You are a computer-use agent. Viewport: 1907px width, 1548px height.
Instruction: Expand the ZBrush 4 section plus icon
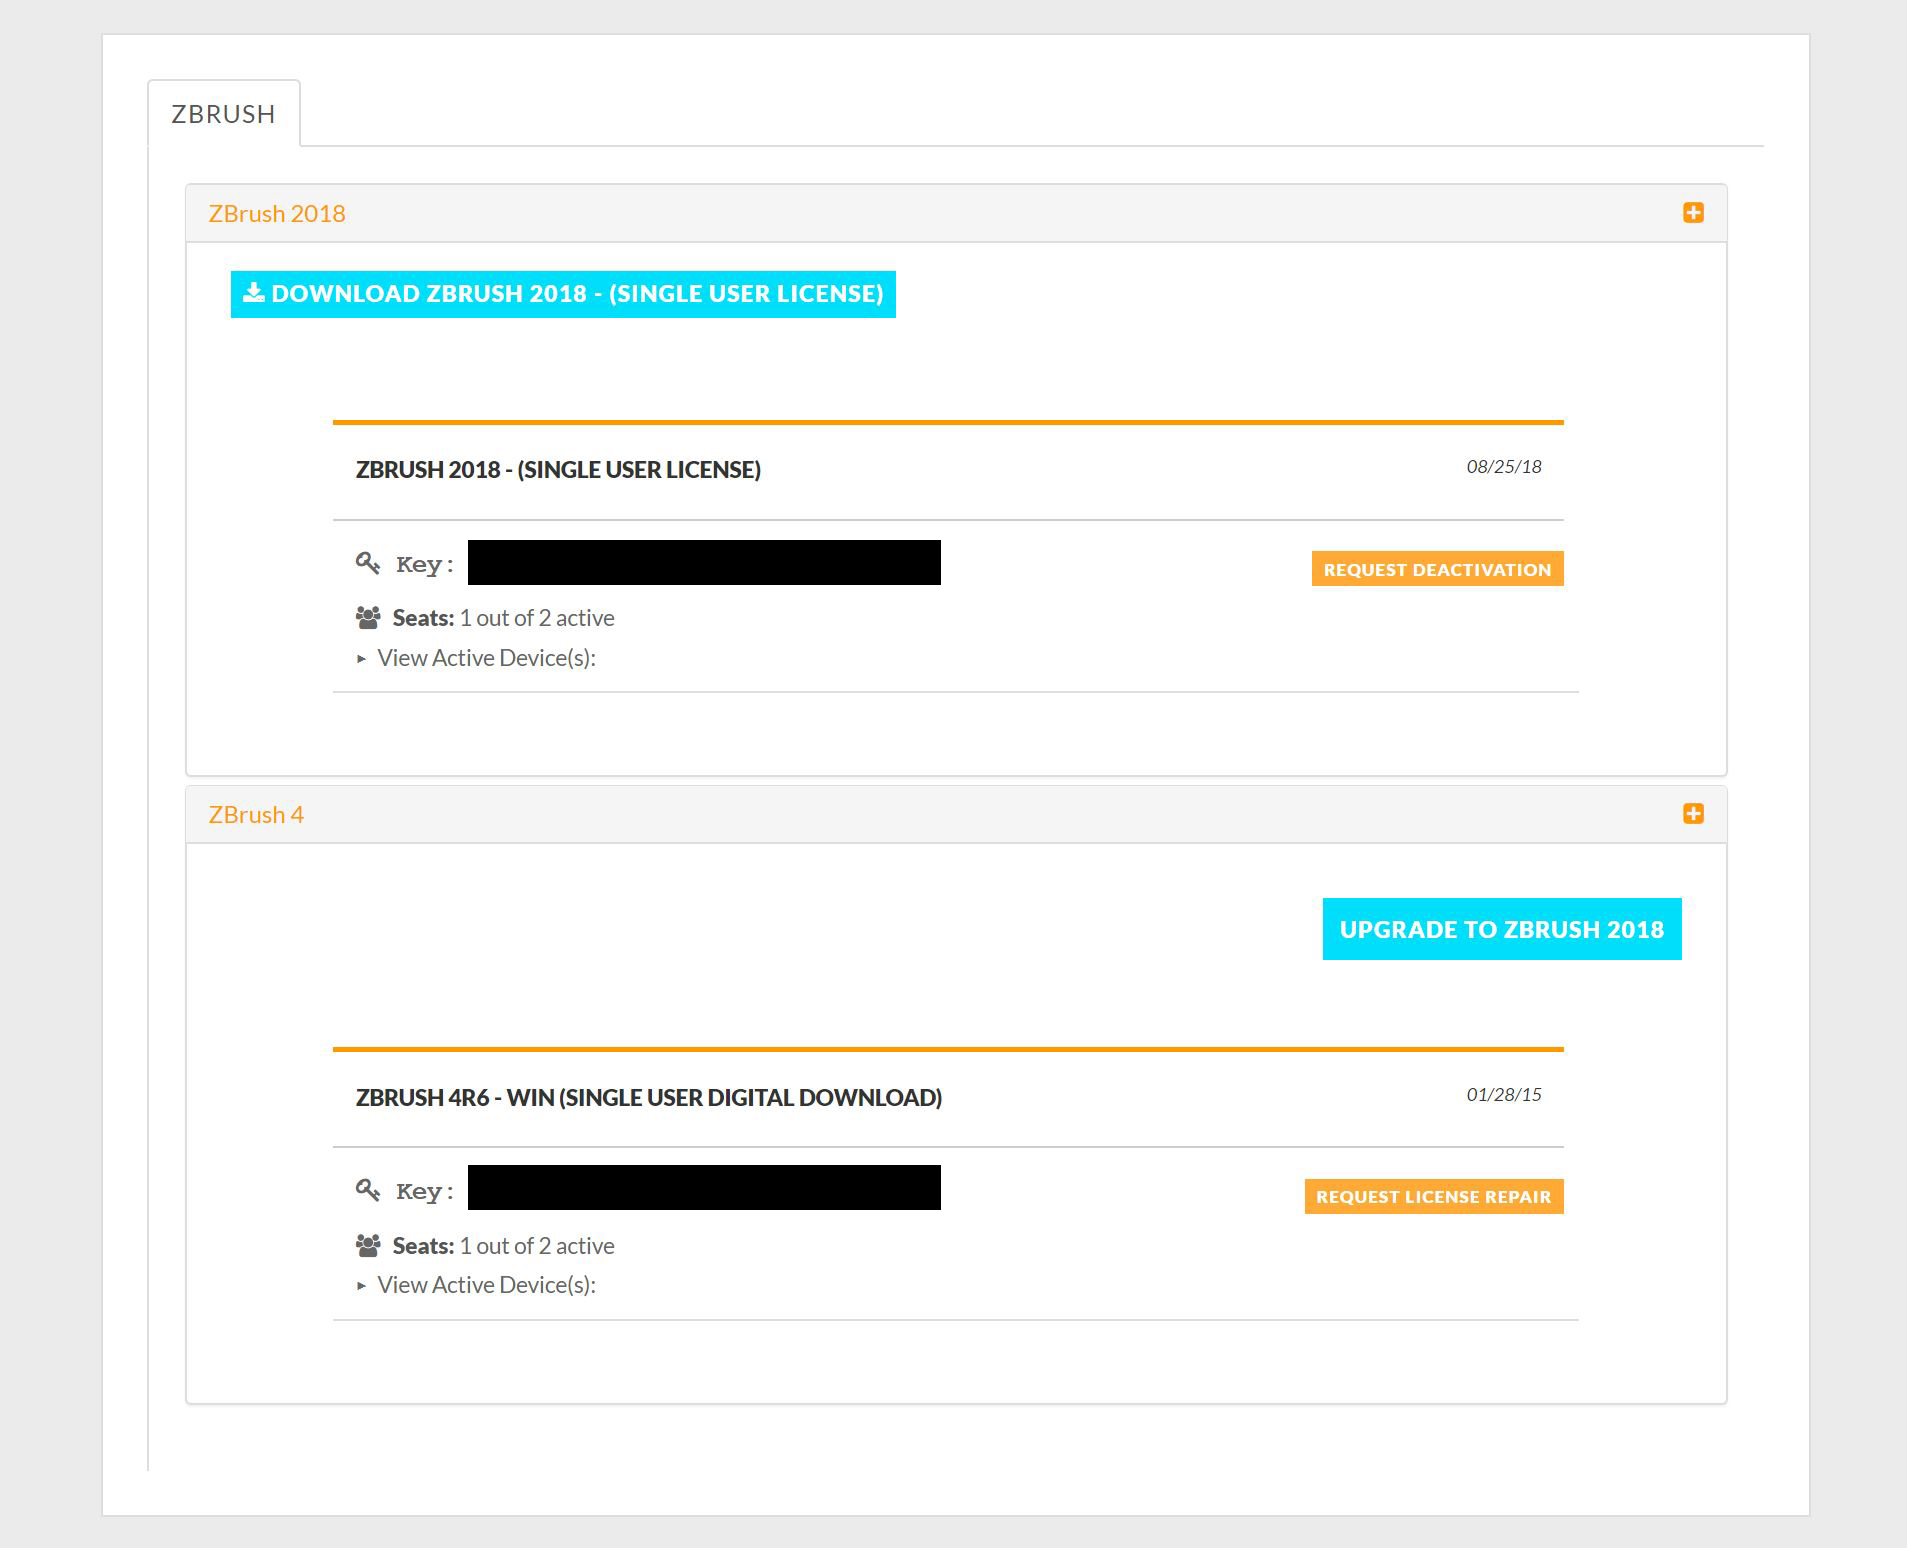click(1693, 814)
